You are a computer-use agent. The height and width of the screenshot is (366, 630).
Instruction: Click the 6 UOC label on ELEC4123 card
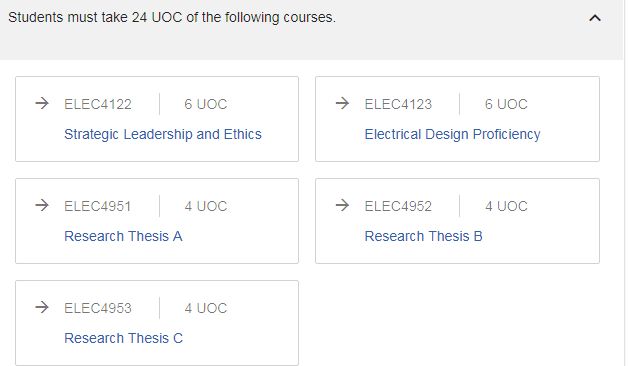(506, 104)
